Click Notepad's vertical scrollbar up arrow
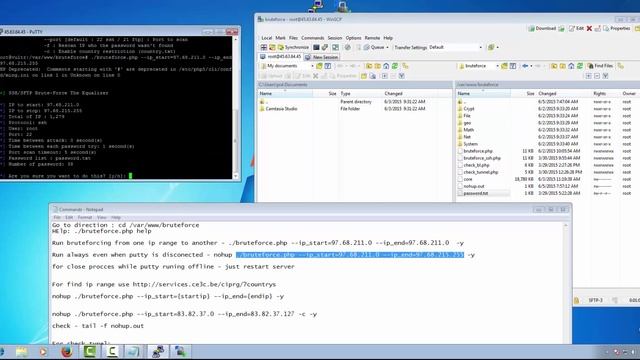This screenshot has height=360, width=640. pyautogui.click(x=566, y=226)
